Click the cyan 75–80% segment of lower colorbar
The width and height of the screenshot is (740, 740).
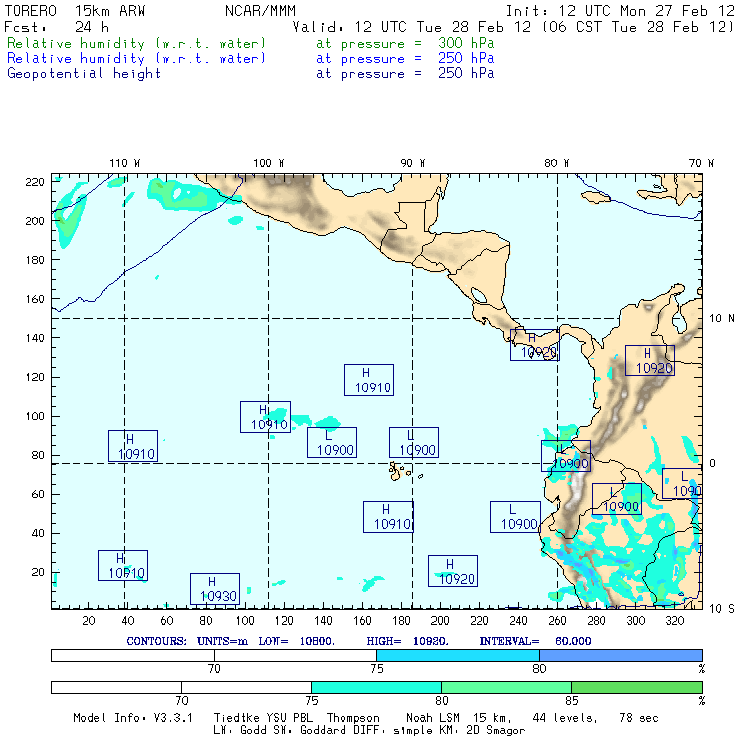click(x=376, y=687)
